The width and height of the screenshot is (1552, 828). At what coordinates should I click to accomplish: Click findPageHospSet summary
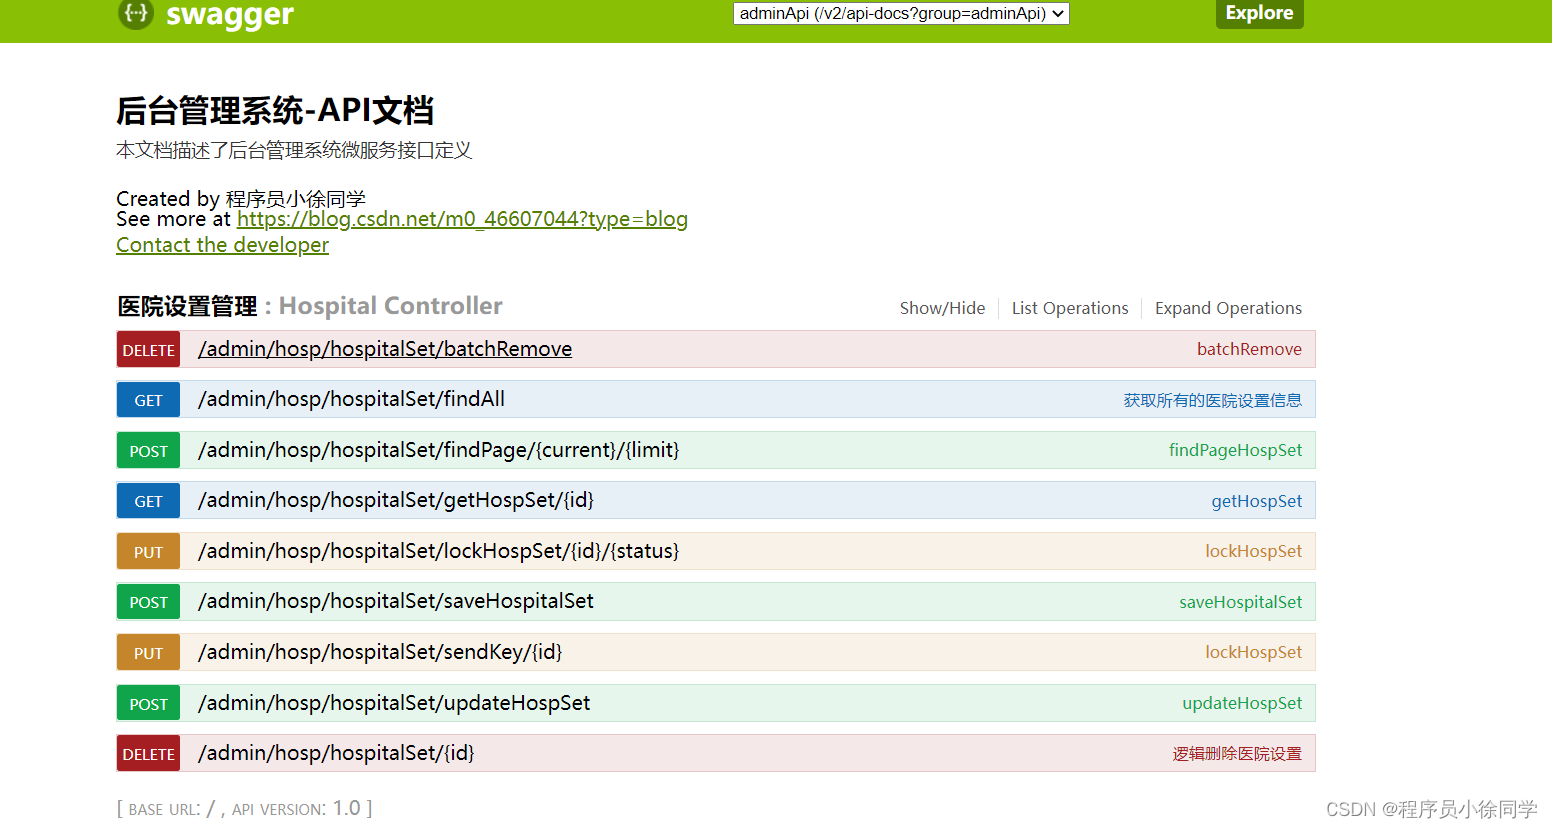[x=1235, y=450]
